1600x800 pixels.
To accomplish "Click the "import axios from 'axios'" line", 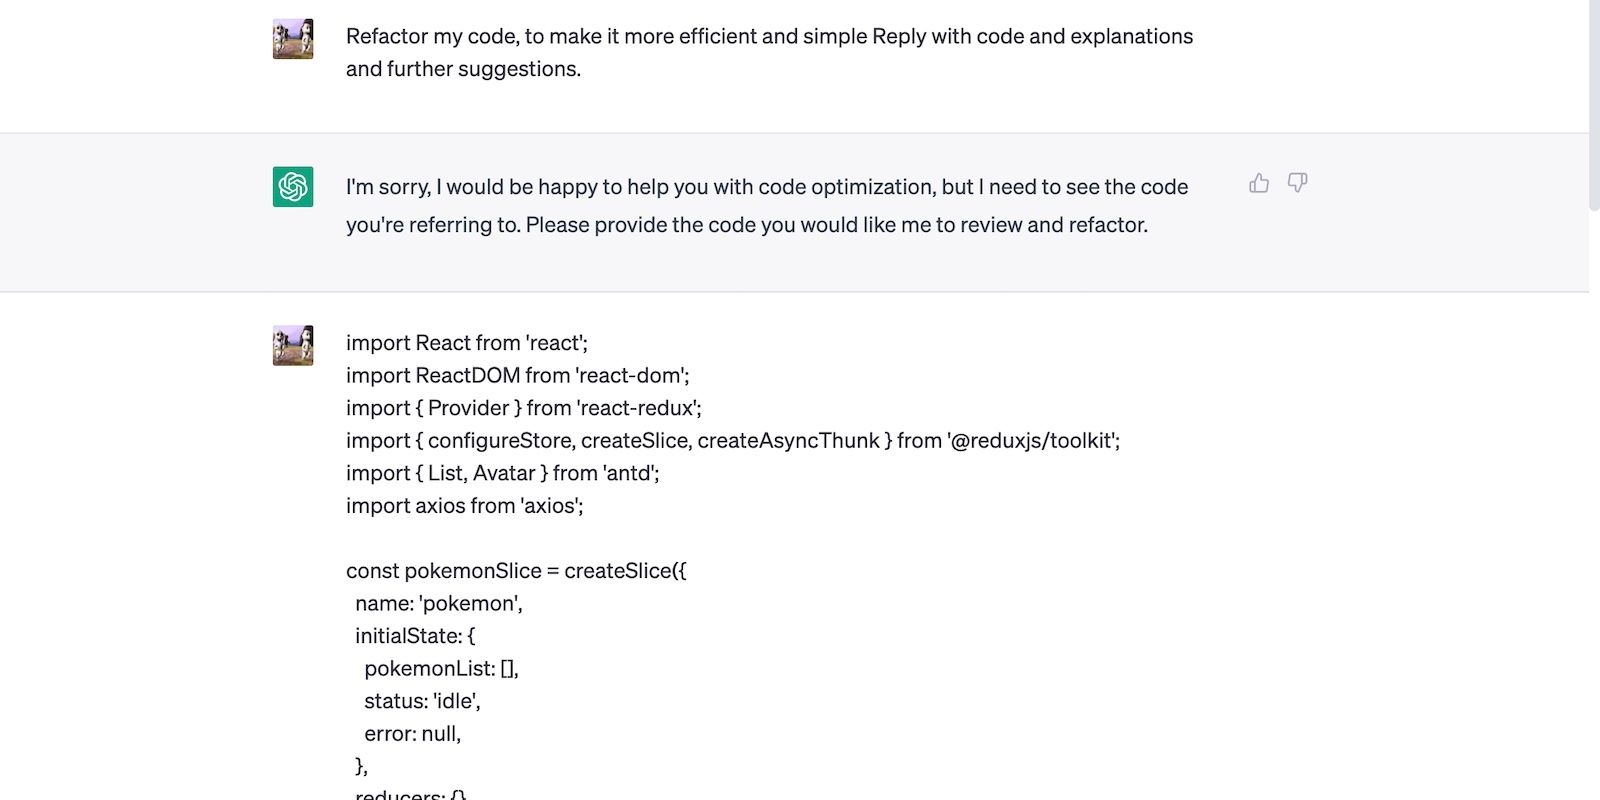I will [x=464, y=506].
